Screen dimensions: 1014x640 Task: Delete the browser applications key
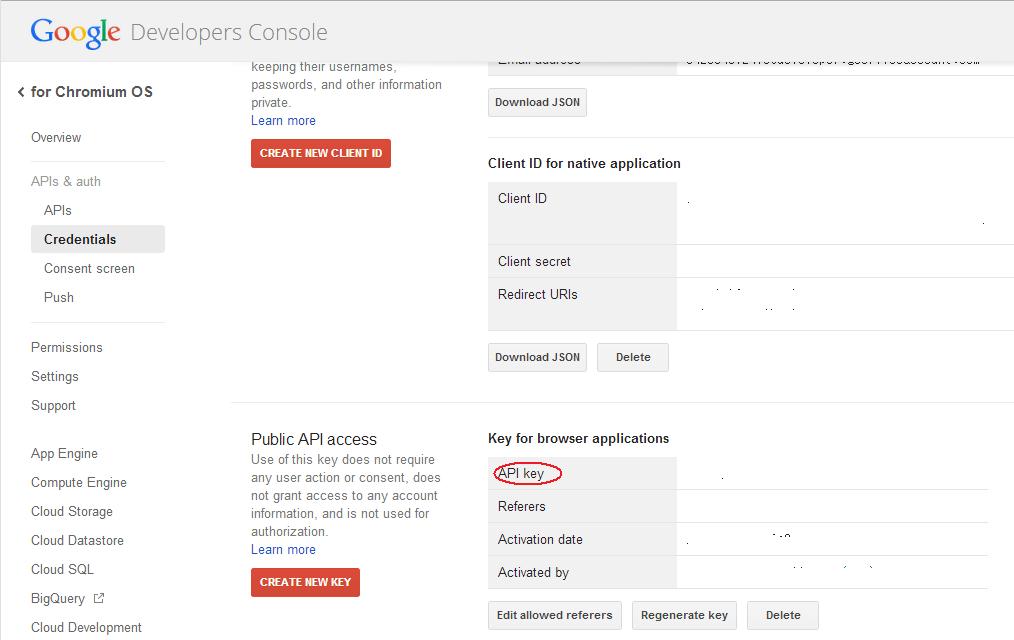(x=783, y=615)
